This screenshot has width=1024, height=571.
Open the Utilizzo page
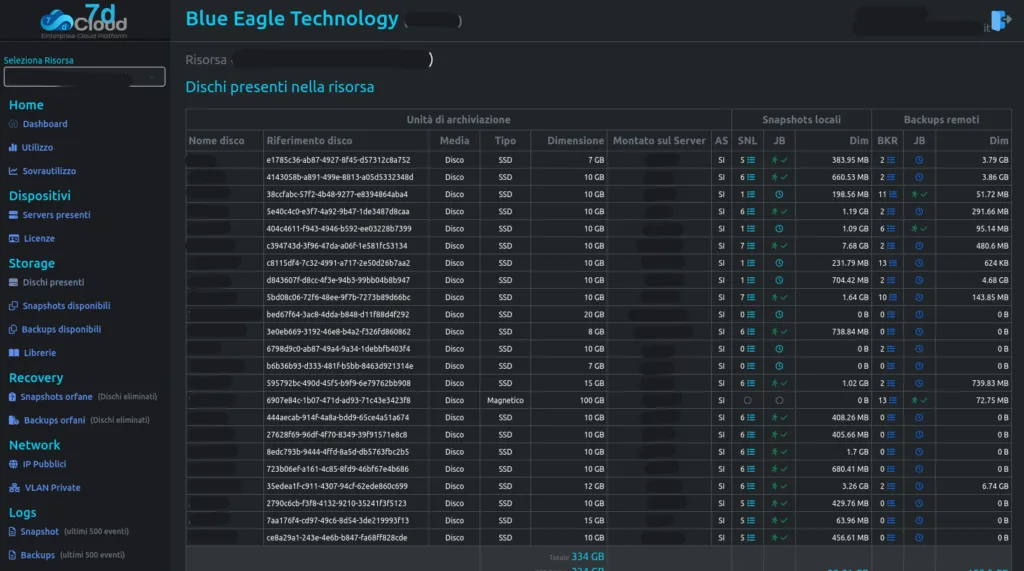[37, 148]
